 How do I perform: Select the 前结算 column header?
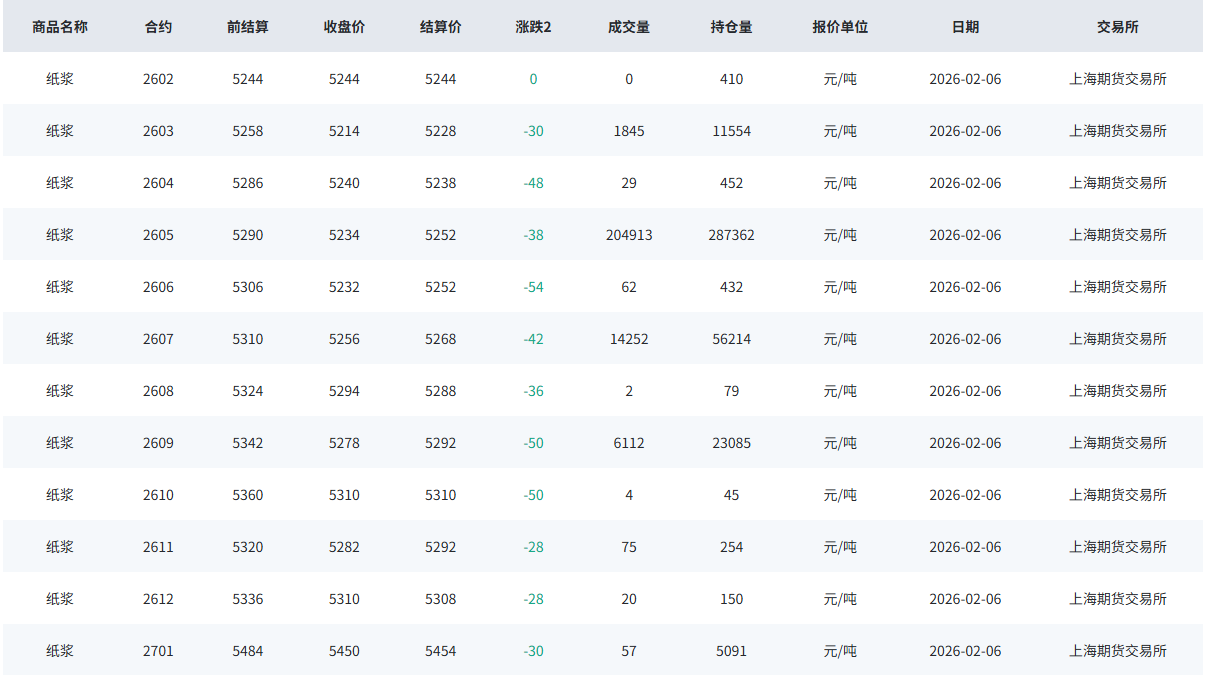tap(248, 27)
